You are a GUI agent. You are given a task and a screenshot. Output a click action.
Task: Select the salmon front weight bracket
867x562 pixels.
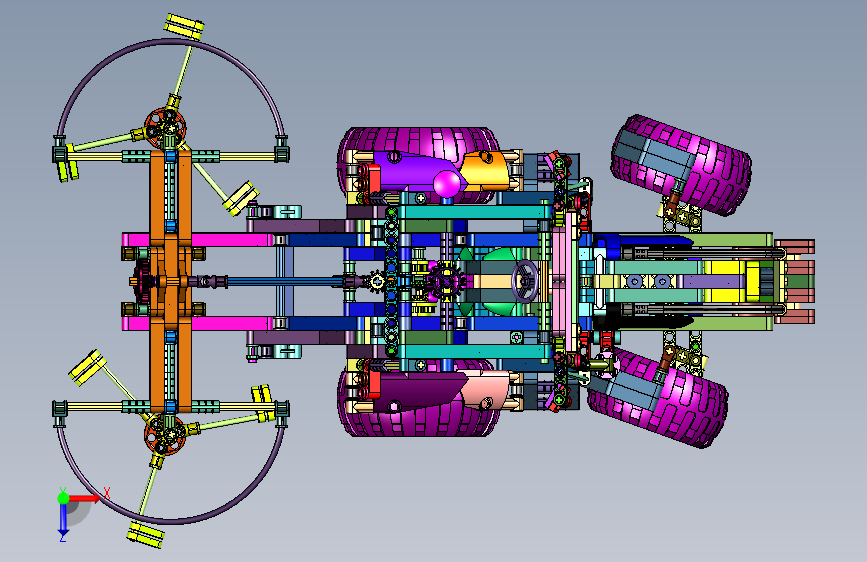(x=795, y=282)
